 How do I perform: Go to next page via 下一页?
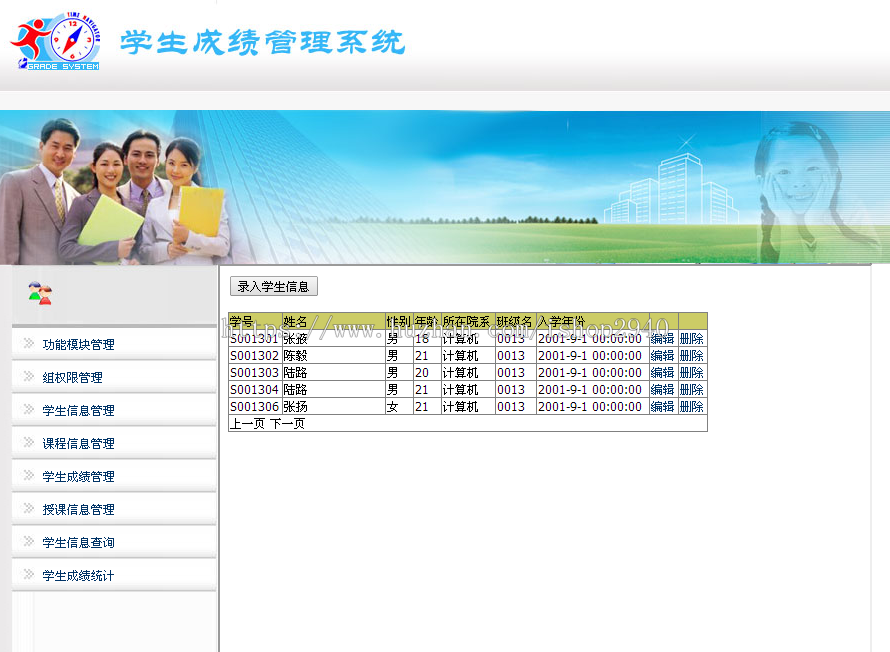pos(287,424)
